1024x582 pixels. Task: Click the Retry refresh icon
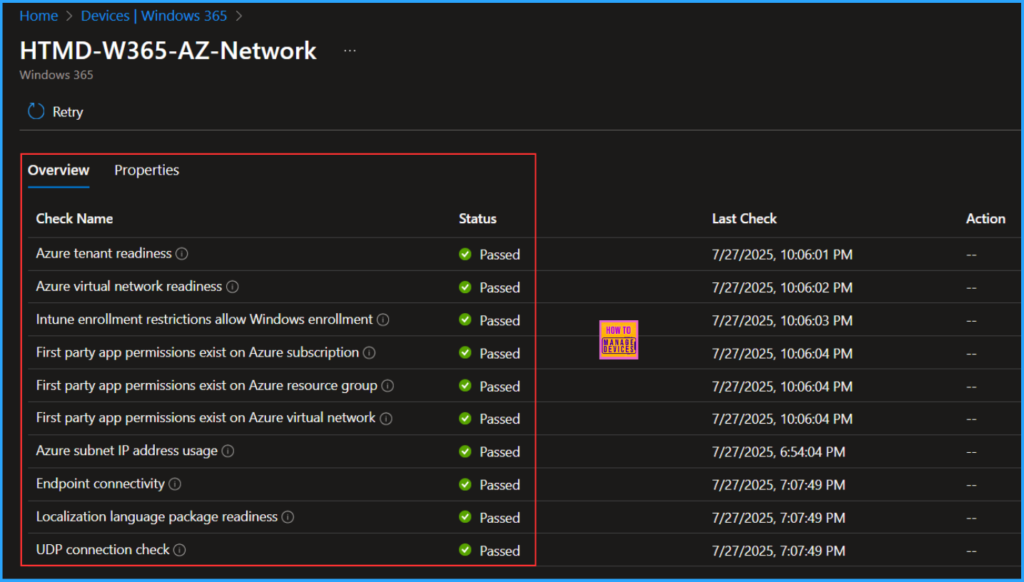tap(36, 112)
